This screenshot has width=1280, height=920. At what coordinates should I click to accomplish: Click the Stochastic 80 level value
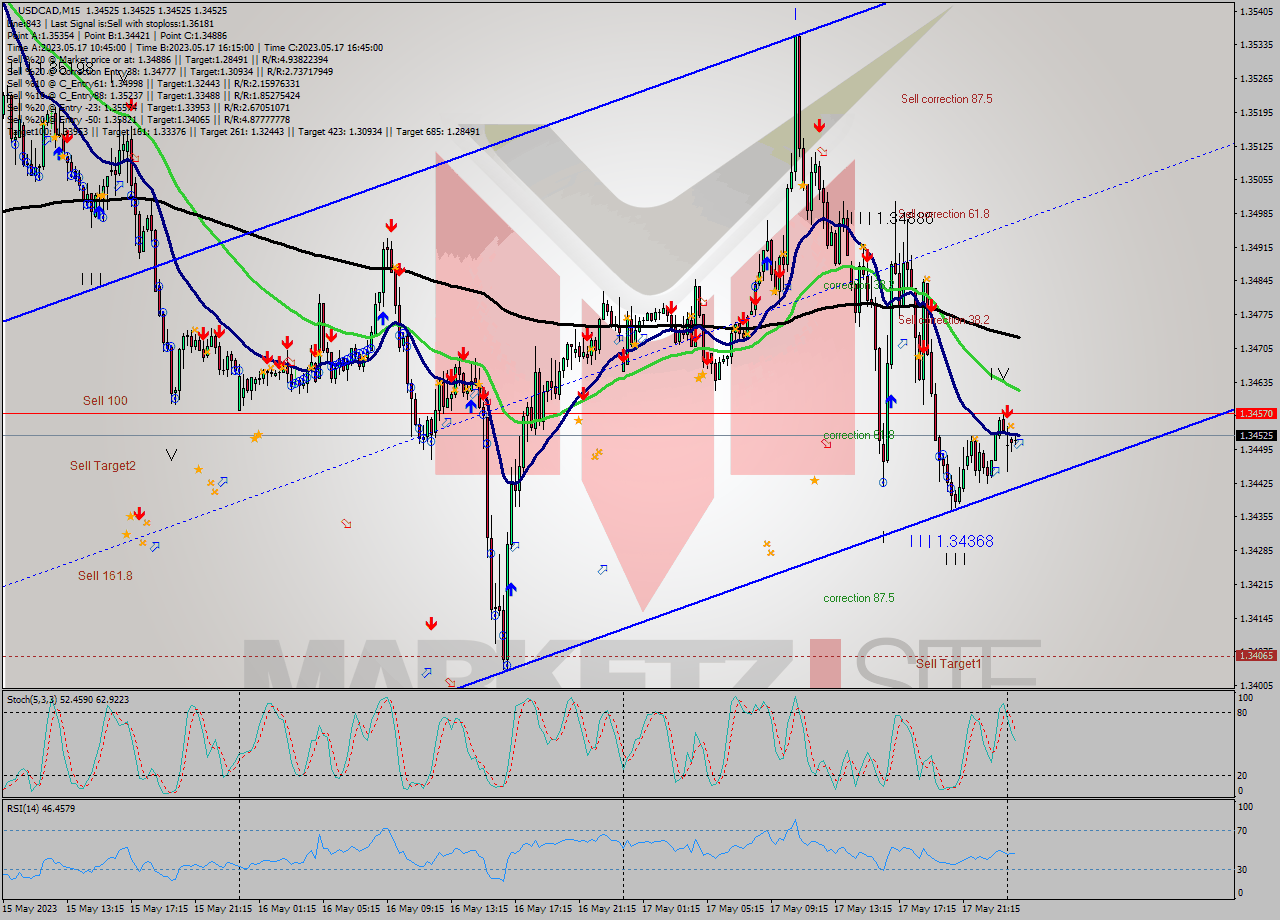tap(1243, 712)
